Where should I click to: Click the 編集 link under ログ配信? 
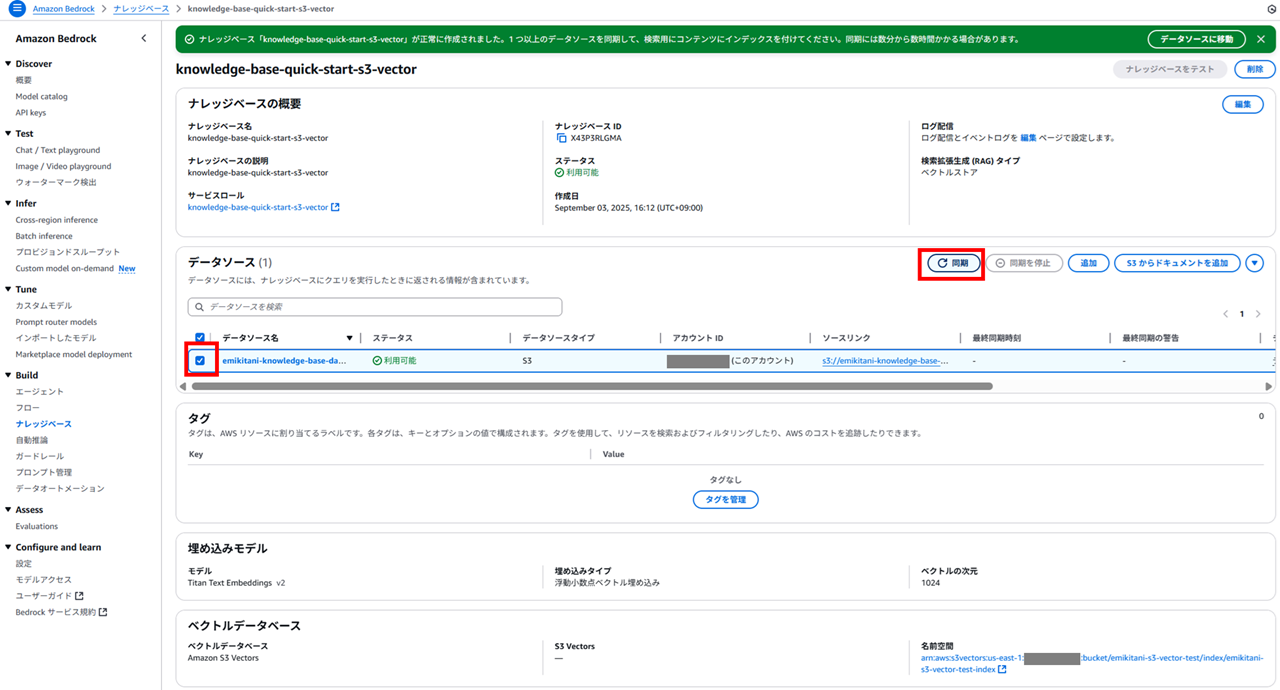1028,138
